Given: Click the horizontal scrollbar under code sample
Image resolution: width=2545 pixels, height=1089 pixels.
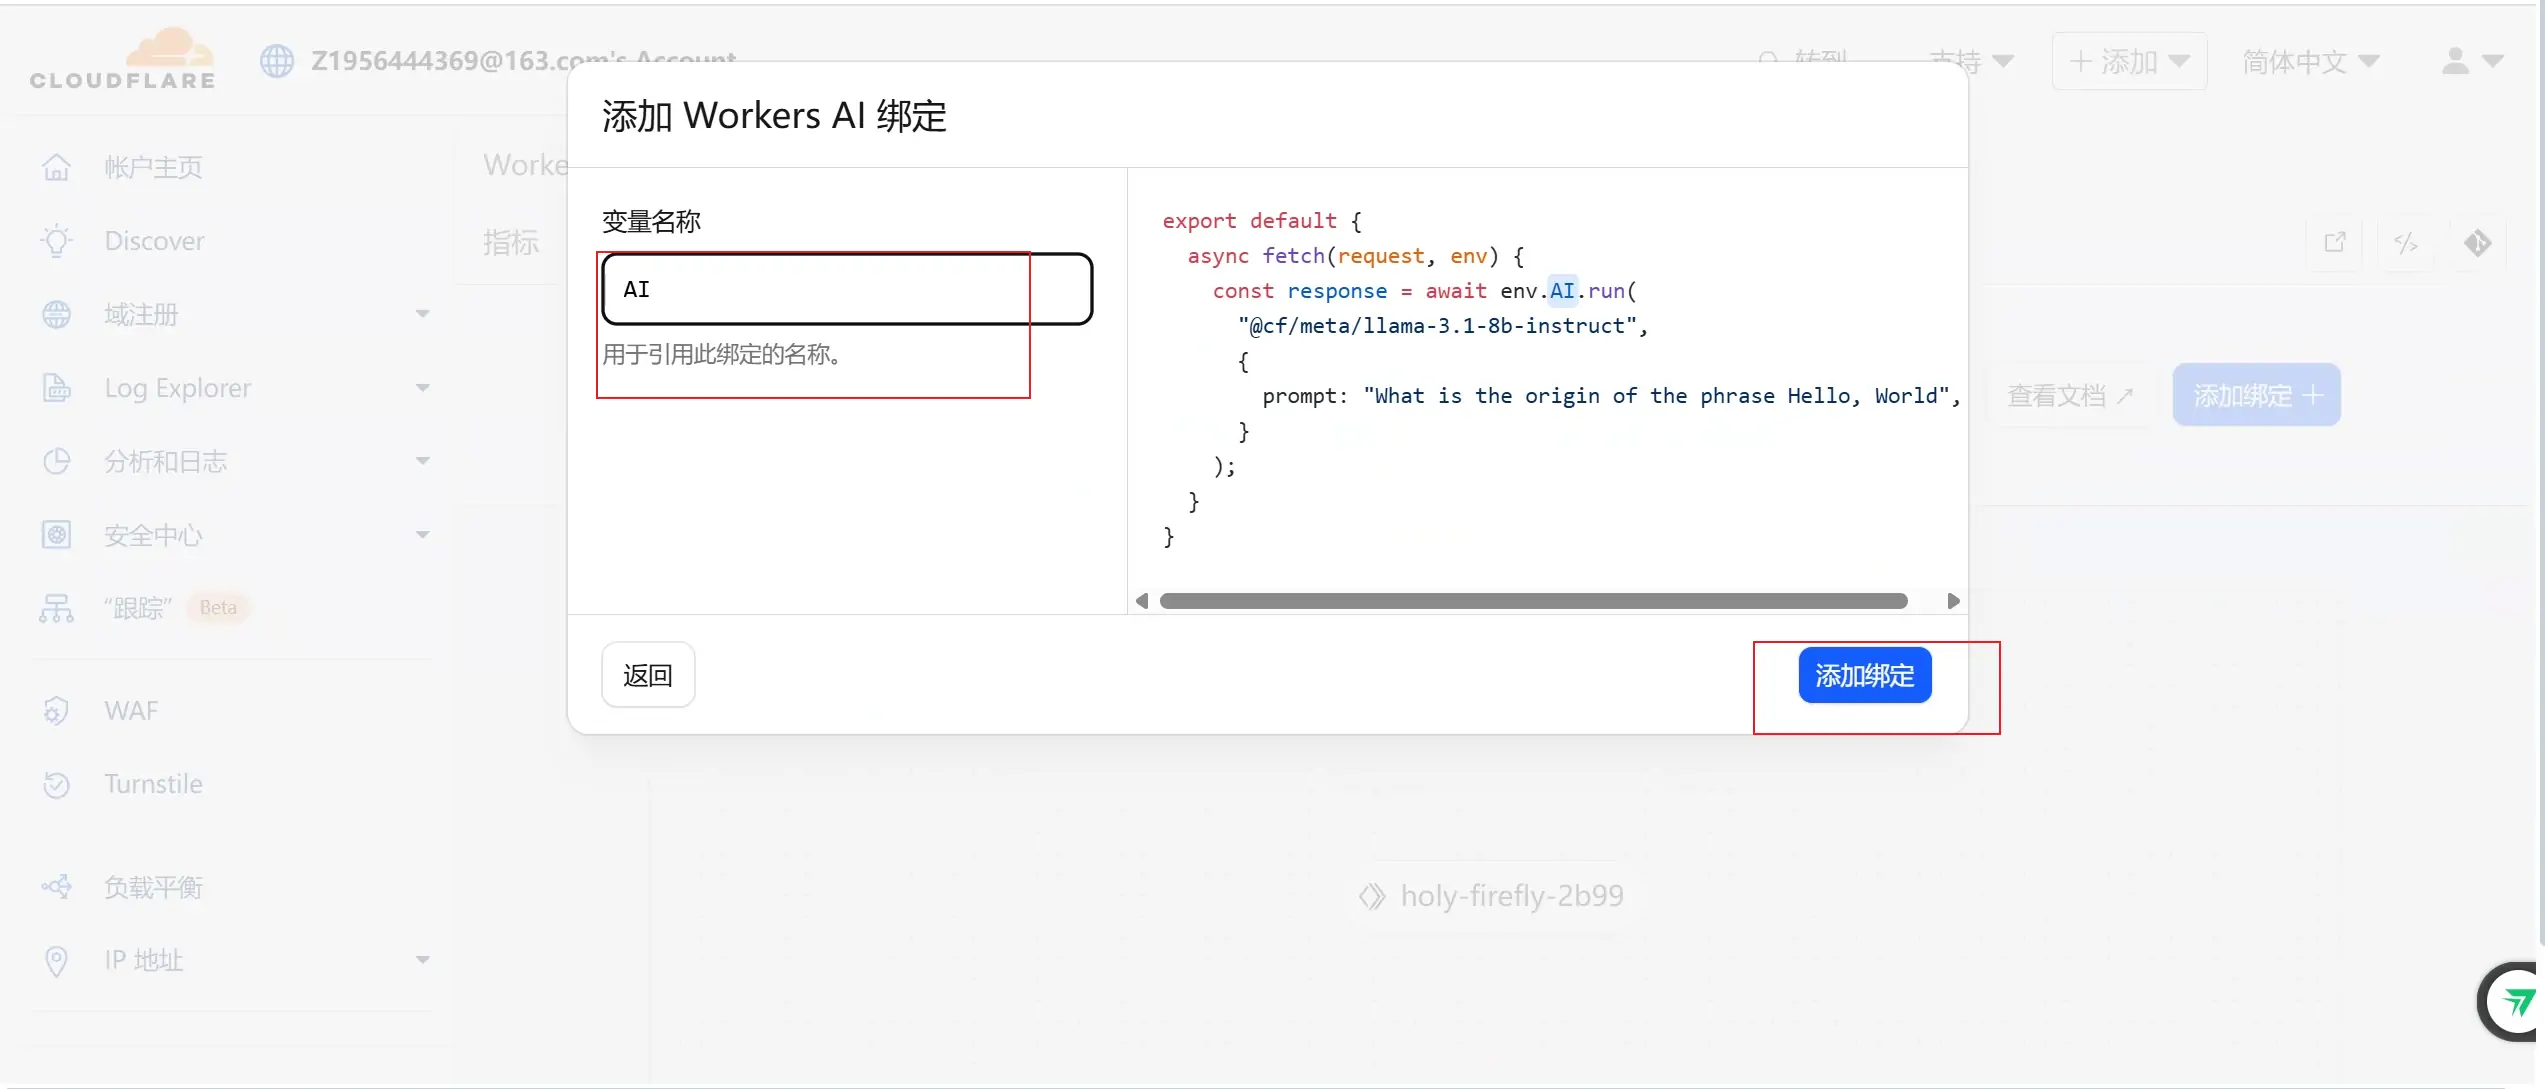Looking at the screenshot, I should pos(1533,601).
